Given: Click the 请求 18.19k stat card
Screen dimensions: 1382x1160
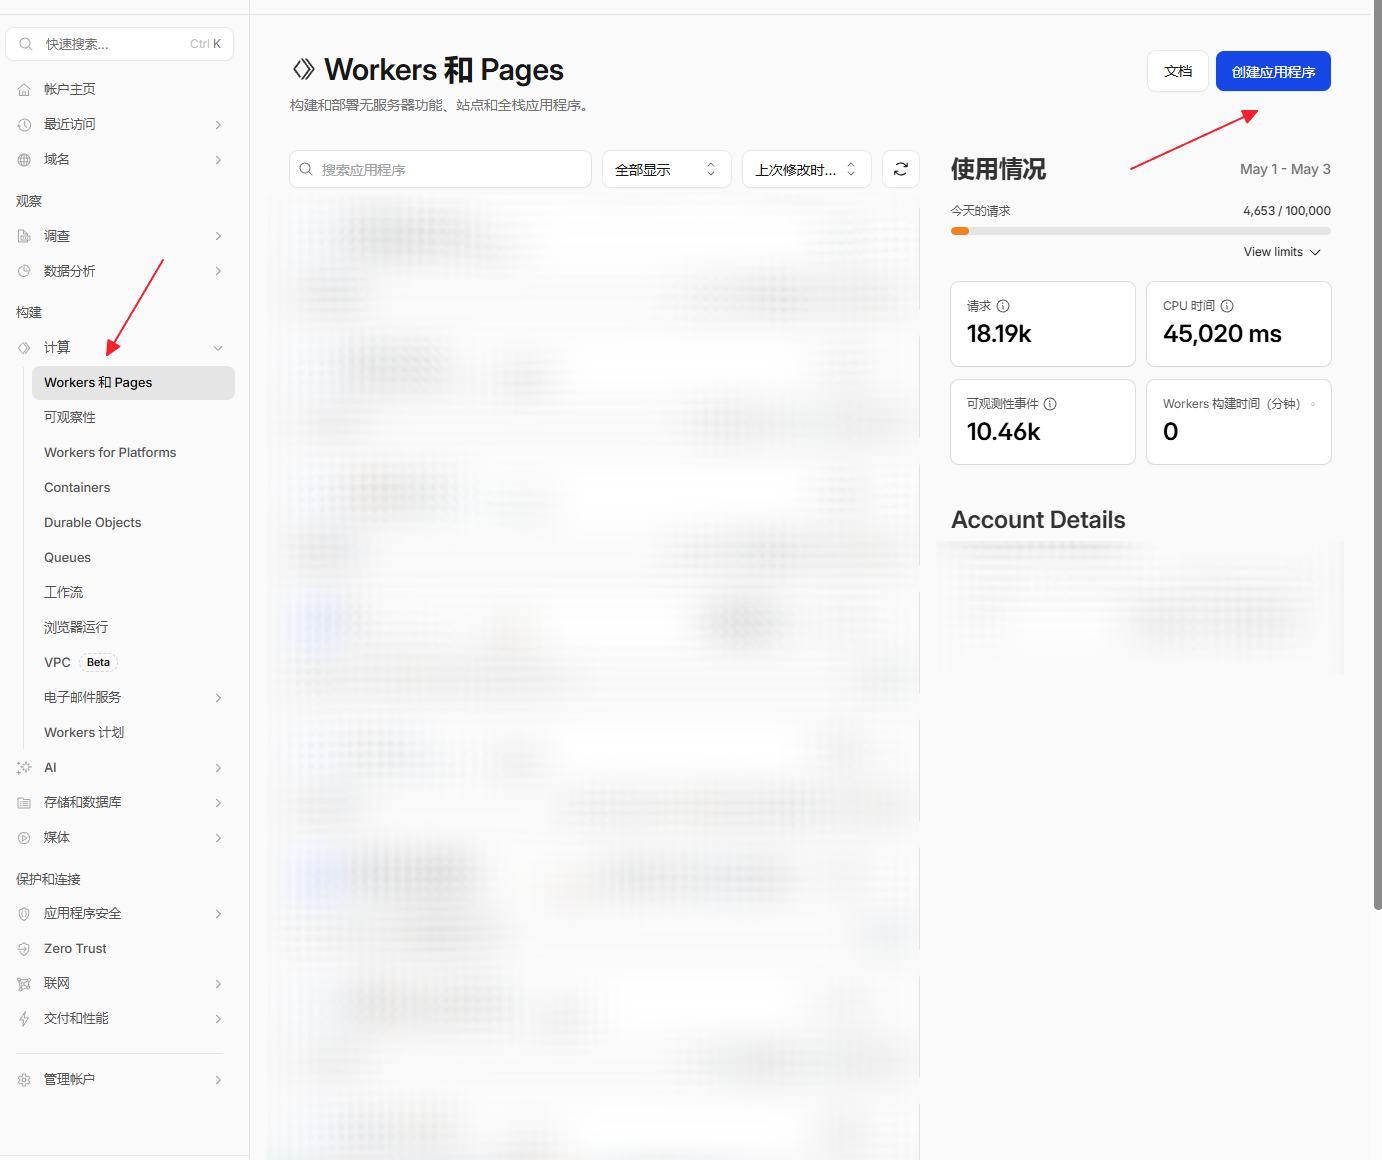Looking at the screenshot, I should pos(1043,324).
